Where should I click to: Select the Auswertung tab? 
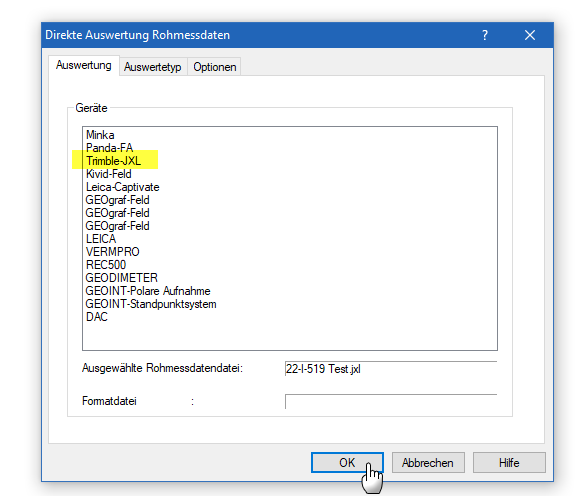(84, 65)
